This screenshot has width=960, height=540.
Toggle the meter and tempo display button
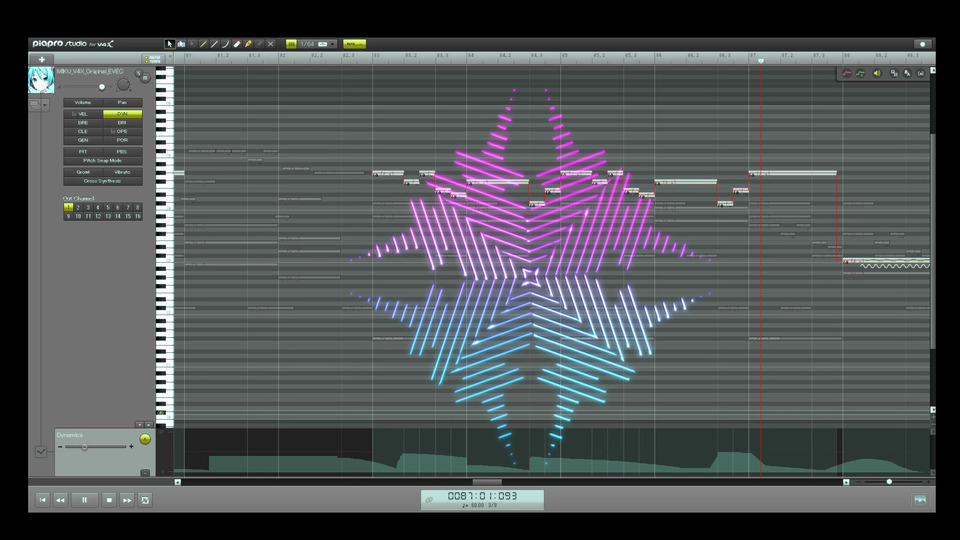point(151,59)
